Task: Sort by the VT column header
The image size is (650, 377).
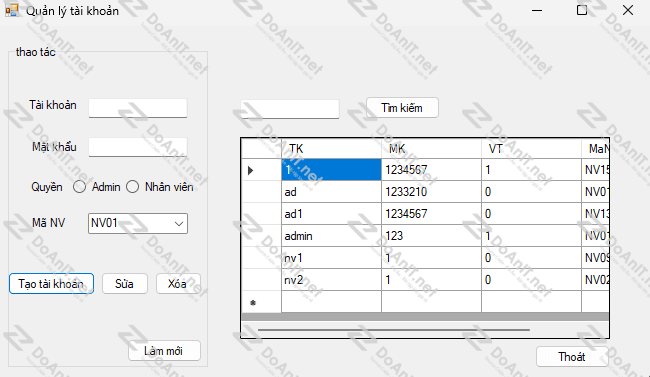Action: pos(531,148)
